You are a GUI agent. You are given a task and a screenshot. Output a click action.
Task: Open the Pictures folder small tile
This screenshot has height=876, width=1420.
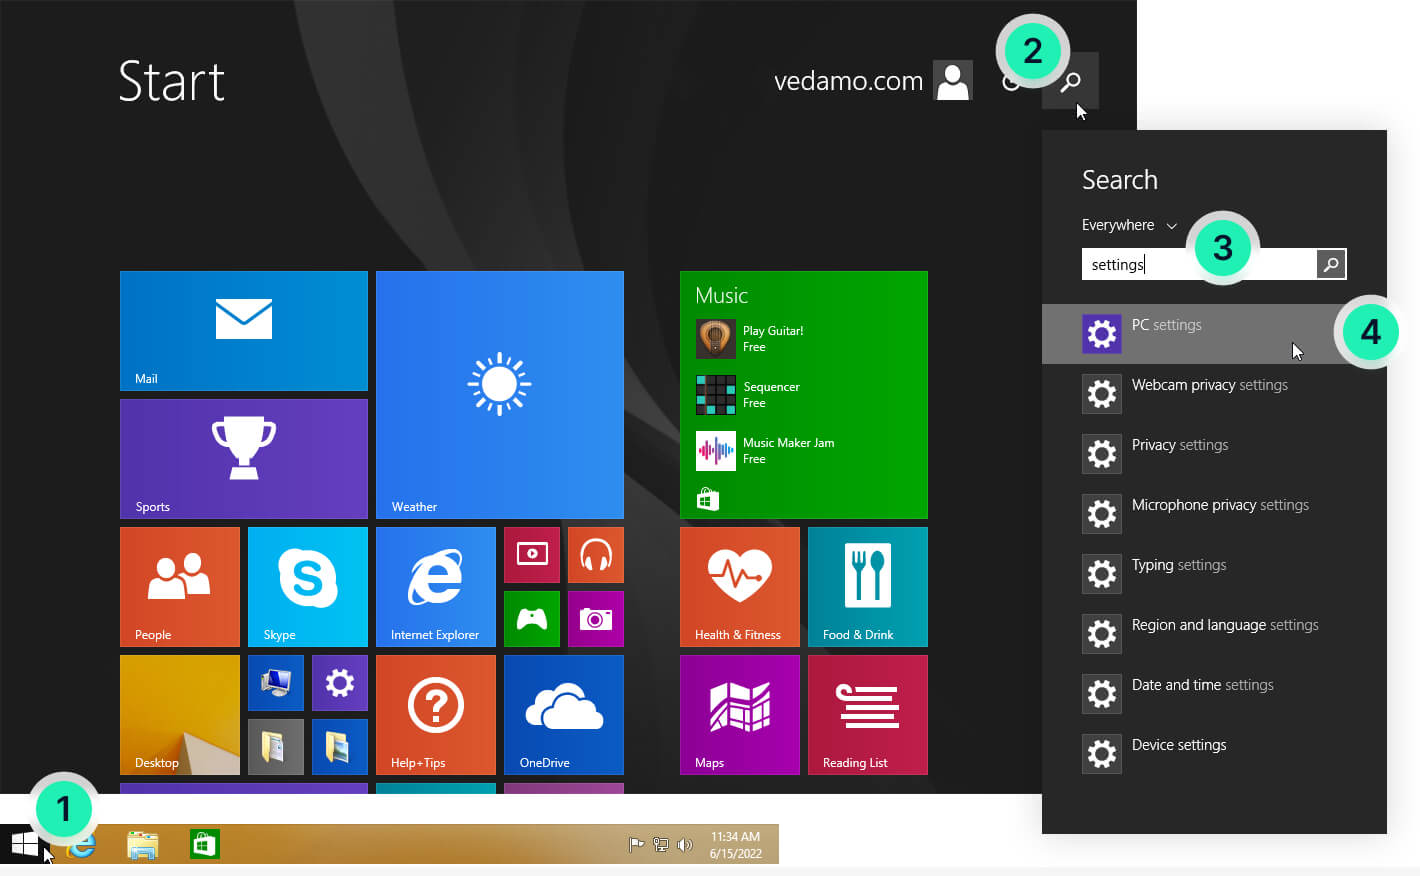pos(340,747)
